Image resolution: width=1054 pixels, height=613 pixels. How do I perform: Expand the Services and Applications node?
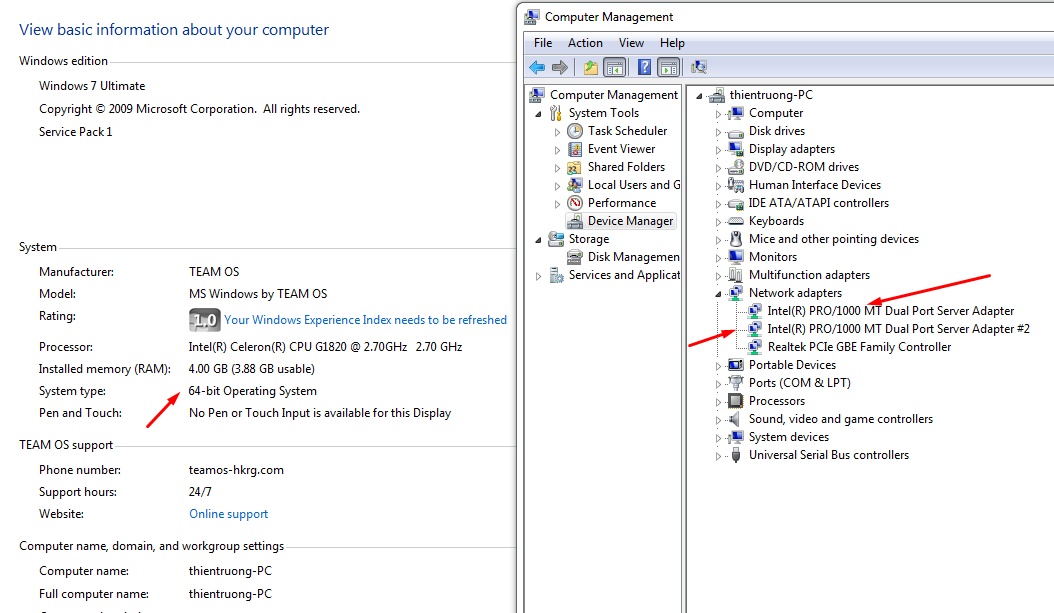pyautogui.click(x=538, y=276)
